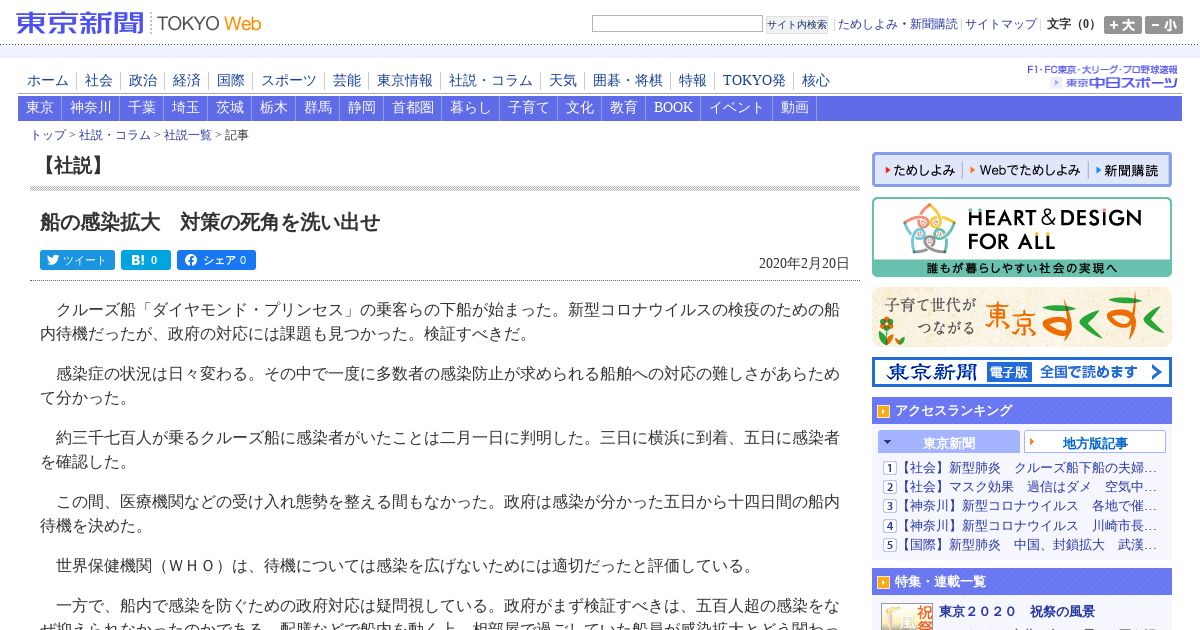Open ranking 4 川崎市長 article

tap(1029, 526)
